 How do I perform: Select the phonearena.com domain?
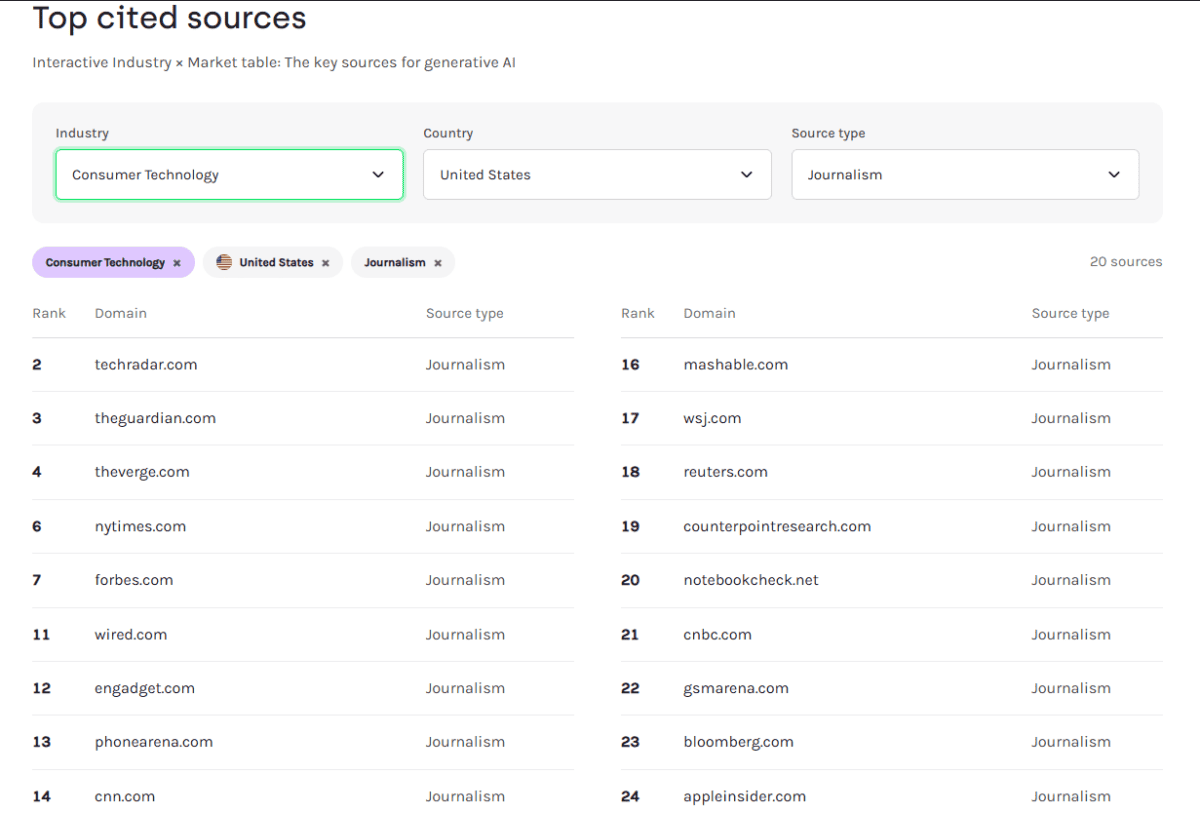click(154, 742)
